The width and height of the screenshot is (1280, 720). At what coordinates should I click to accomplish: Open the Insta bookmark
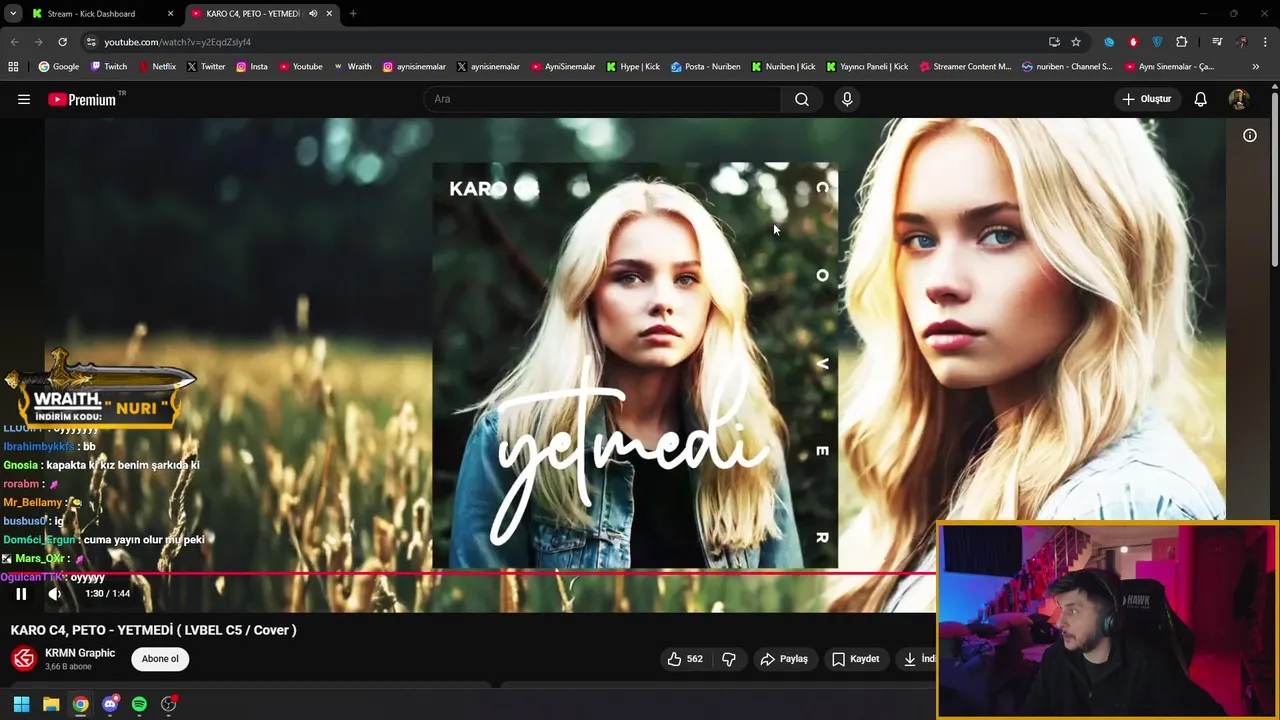[252, 67]
